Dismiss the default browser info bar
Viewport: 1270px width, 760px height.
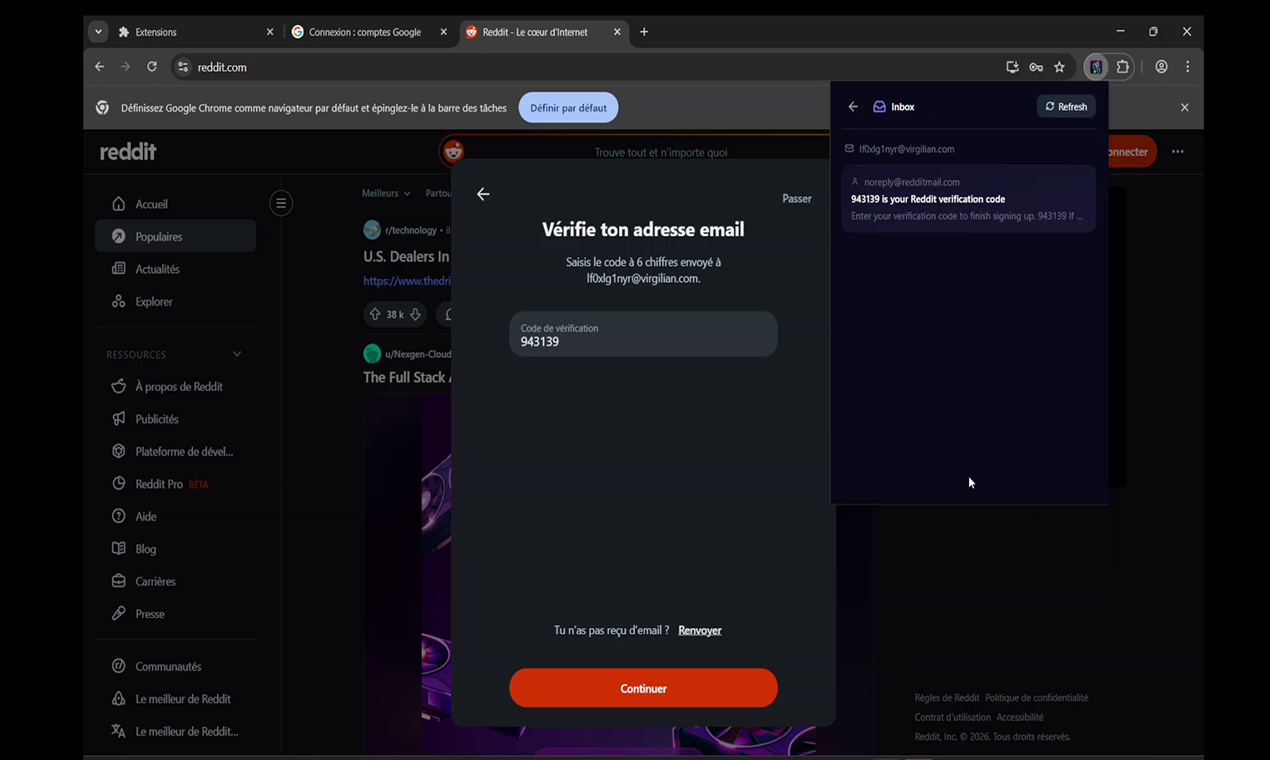coord(1184,107)
